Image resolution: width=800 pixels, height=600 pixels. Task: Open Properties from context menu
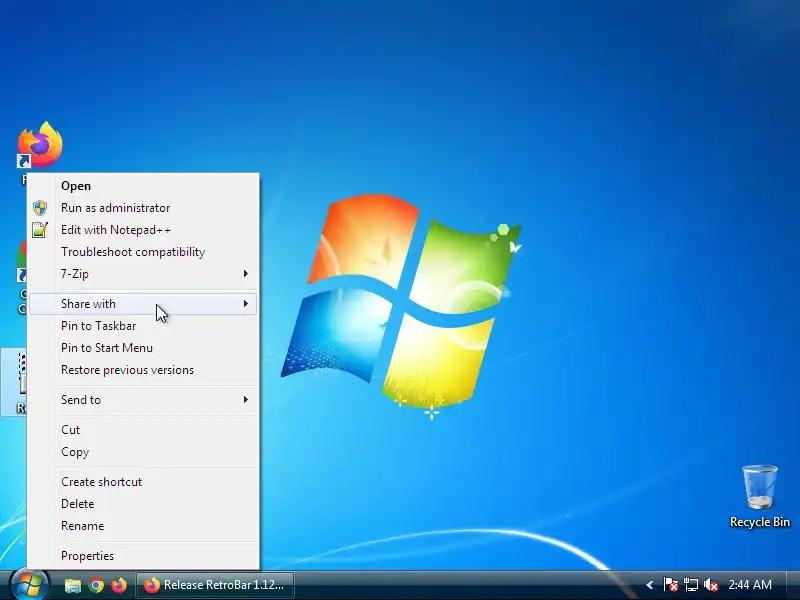click(143, 556)
